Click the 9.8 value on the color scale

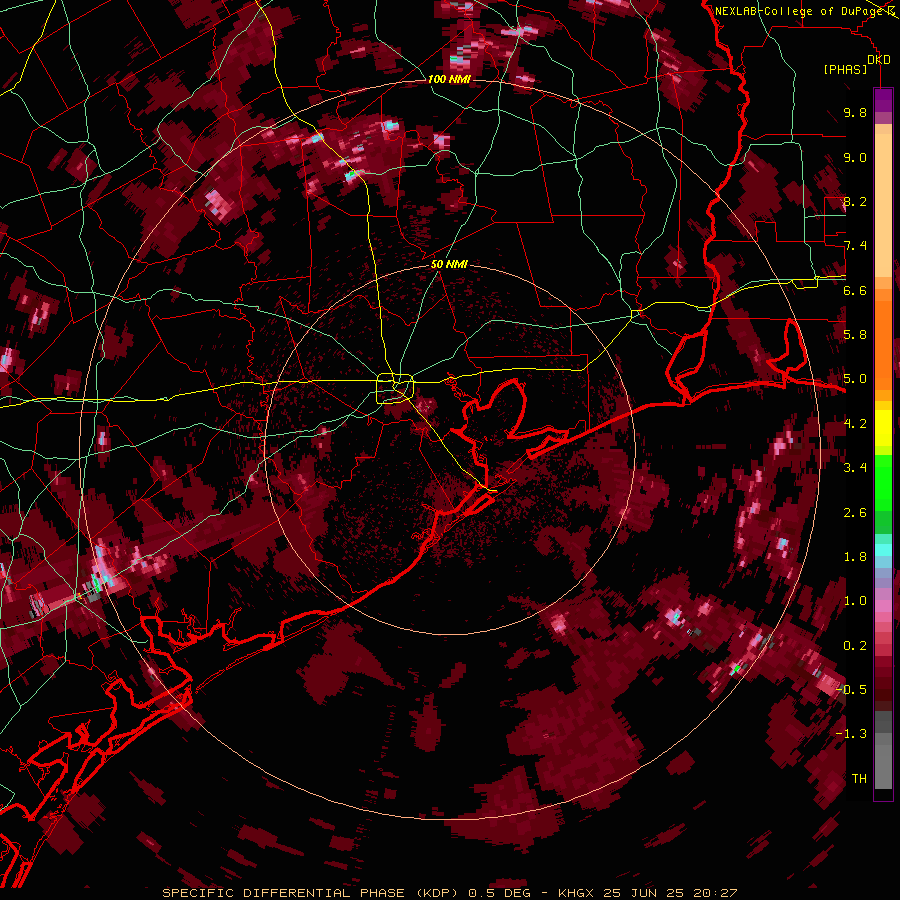855,112
